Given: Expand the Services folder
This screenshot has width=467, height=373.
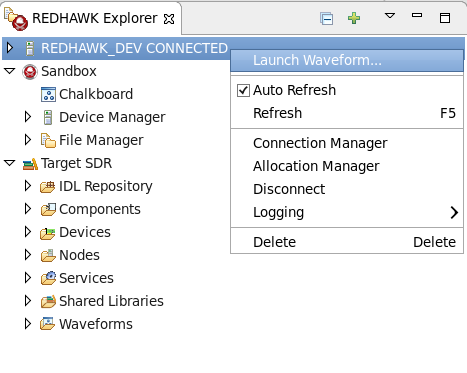Looking at the screenshot, I should pos(28,278).
